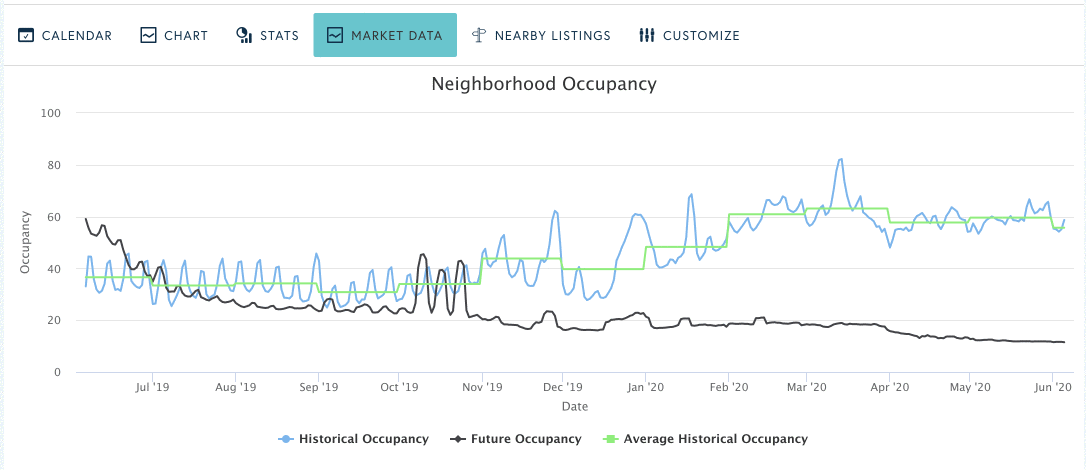Select the Customize tab label
The height and width of the screenshot is (470, 1086).
[x=701, y=35]
